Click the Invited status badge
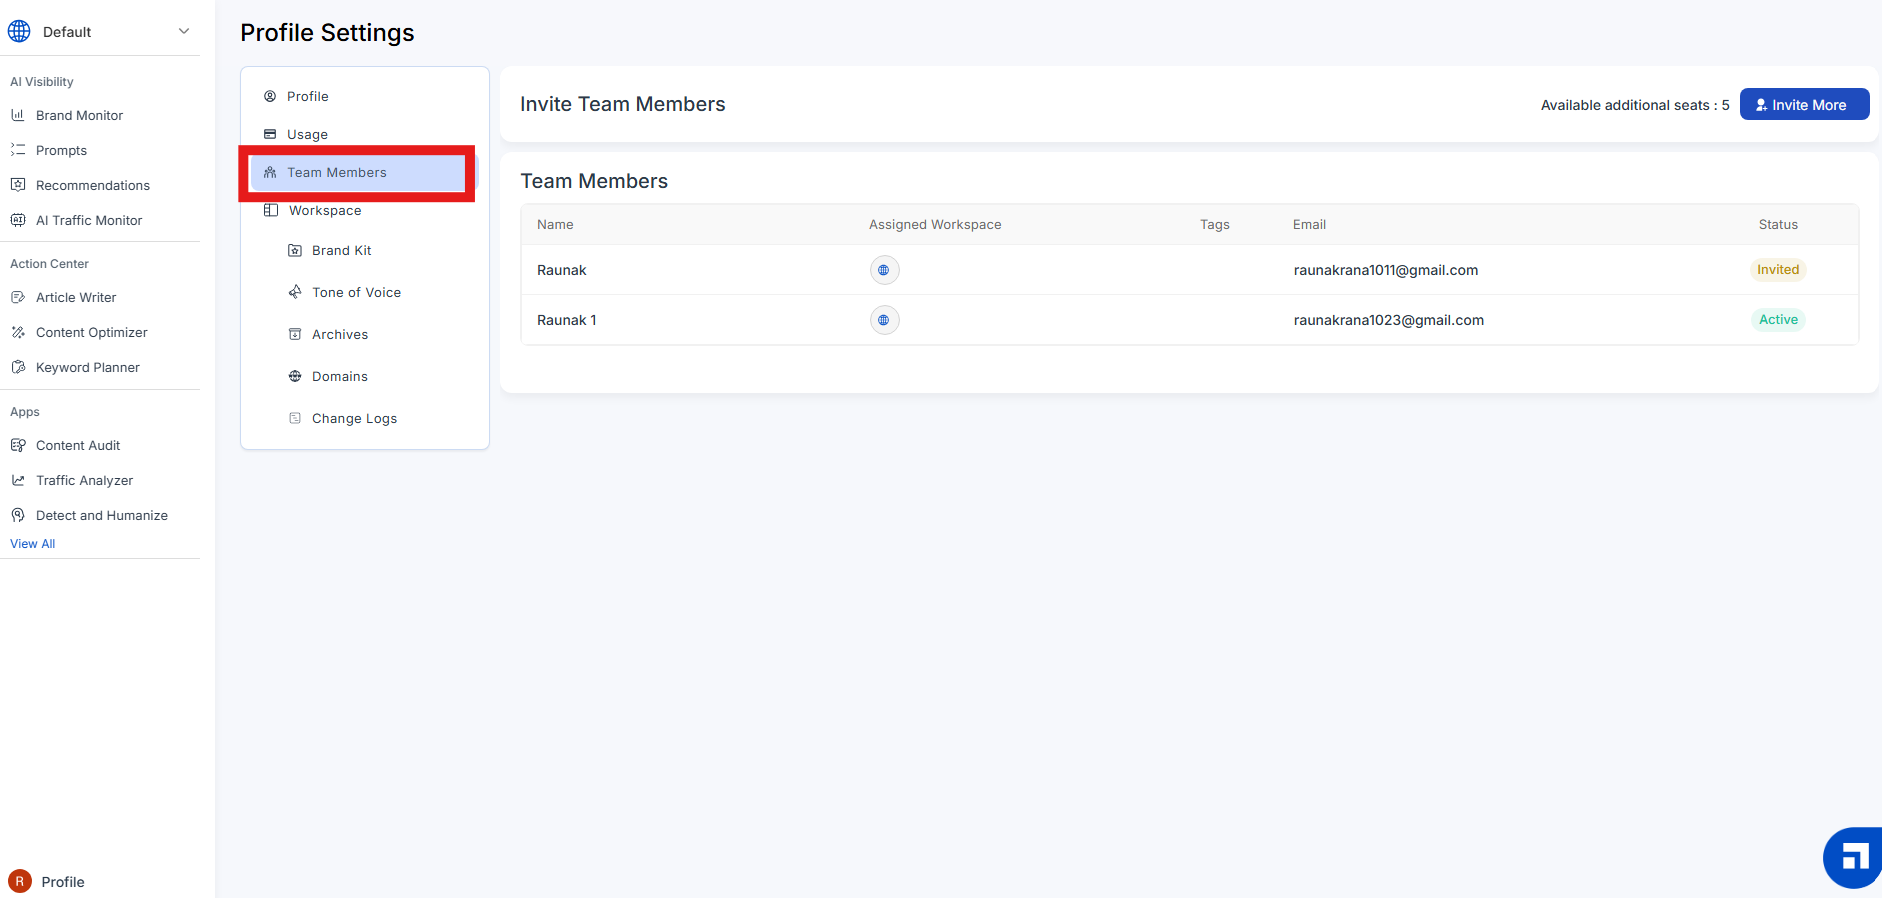The width and height of the screenshot is (1882, 898). pyautogui.click(x=1777, y=270)
